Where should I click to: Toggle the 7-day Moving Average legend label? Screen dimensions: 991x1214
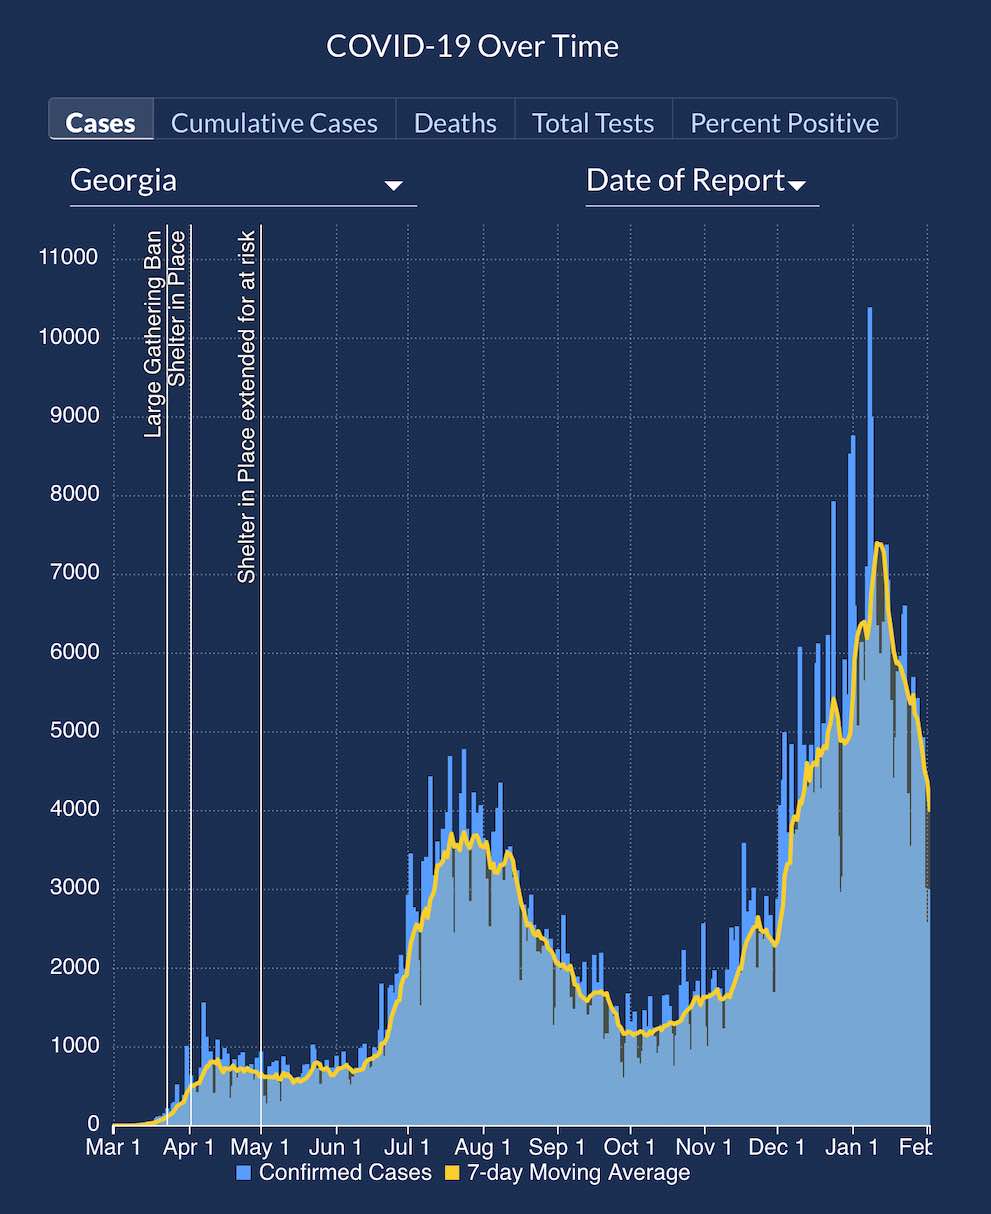[x=578, y=1172]
